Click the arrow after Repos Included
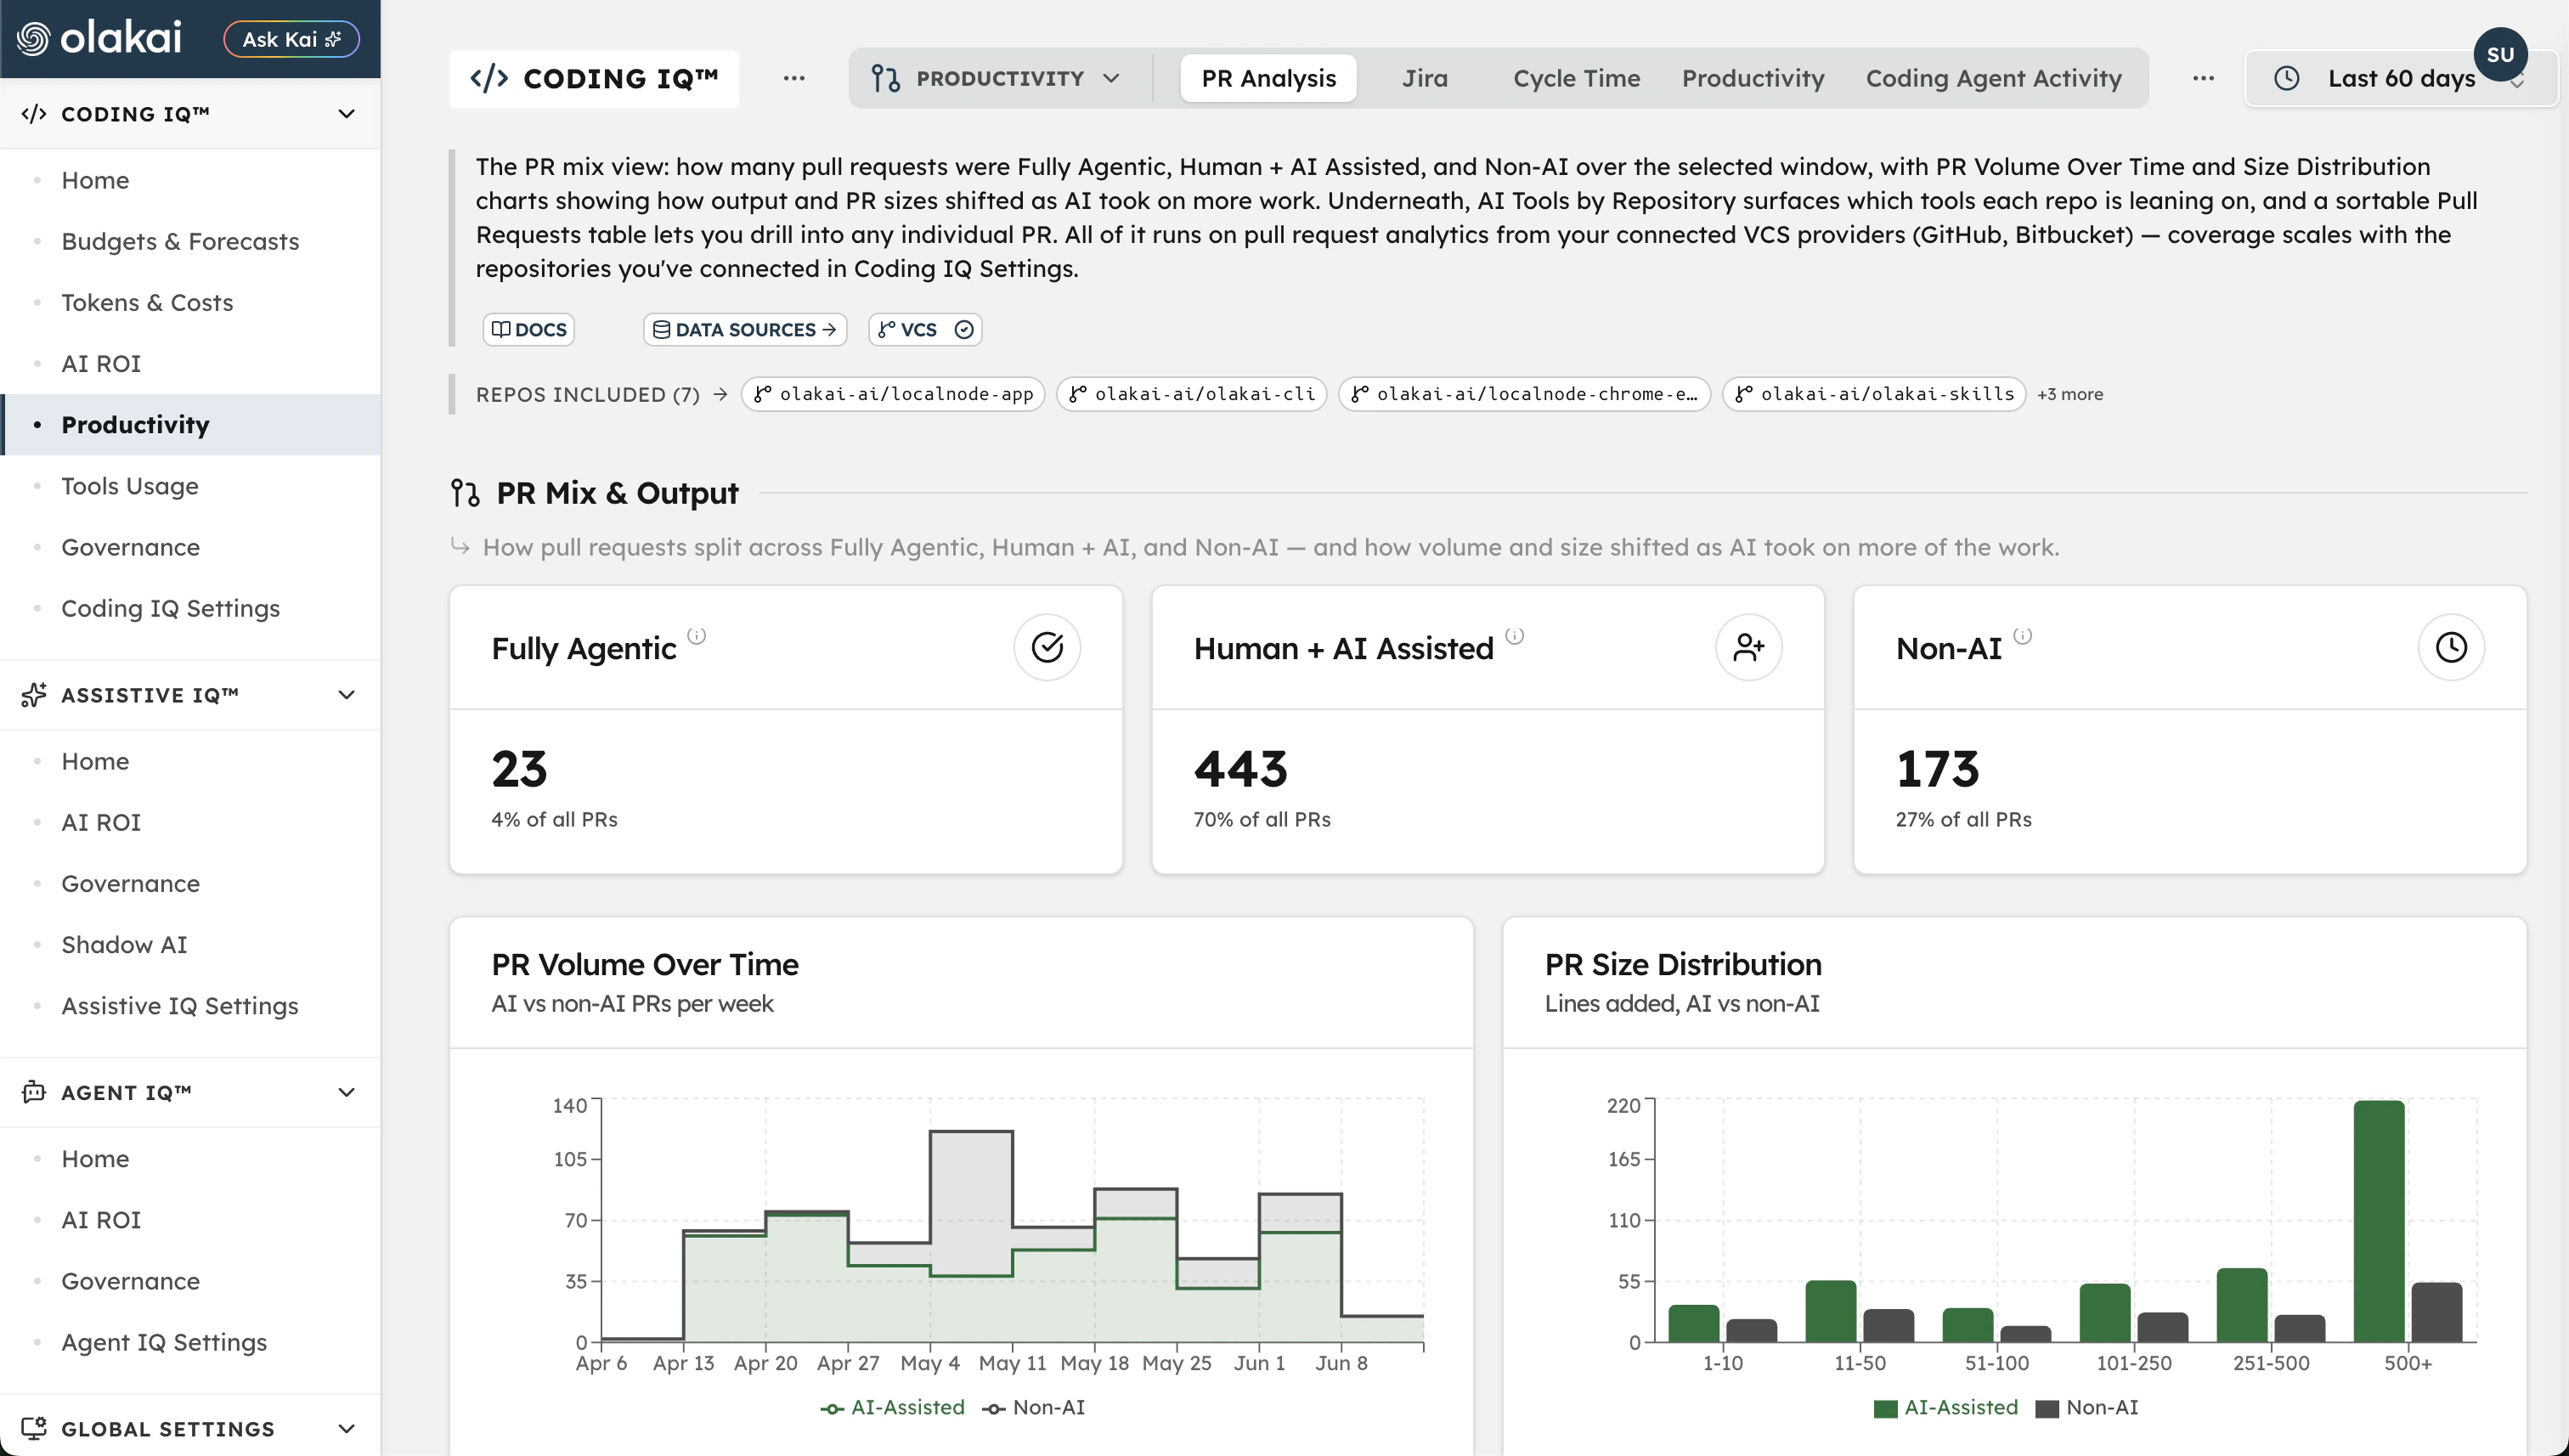 720,394
